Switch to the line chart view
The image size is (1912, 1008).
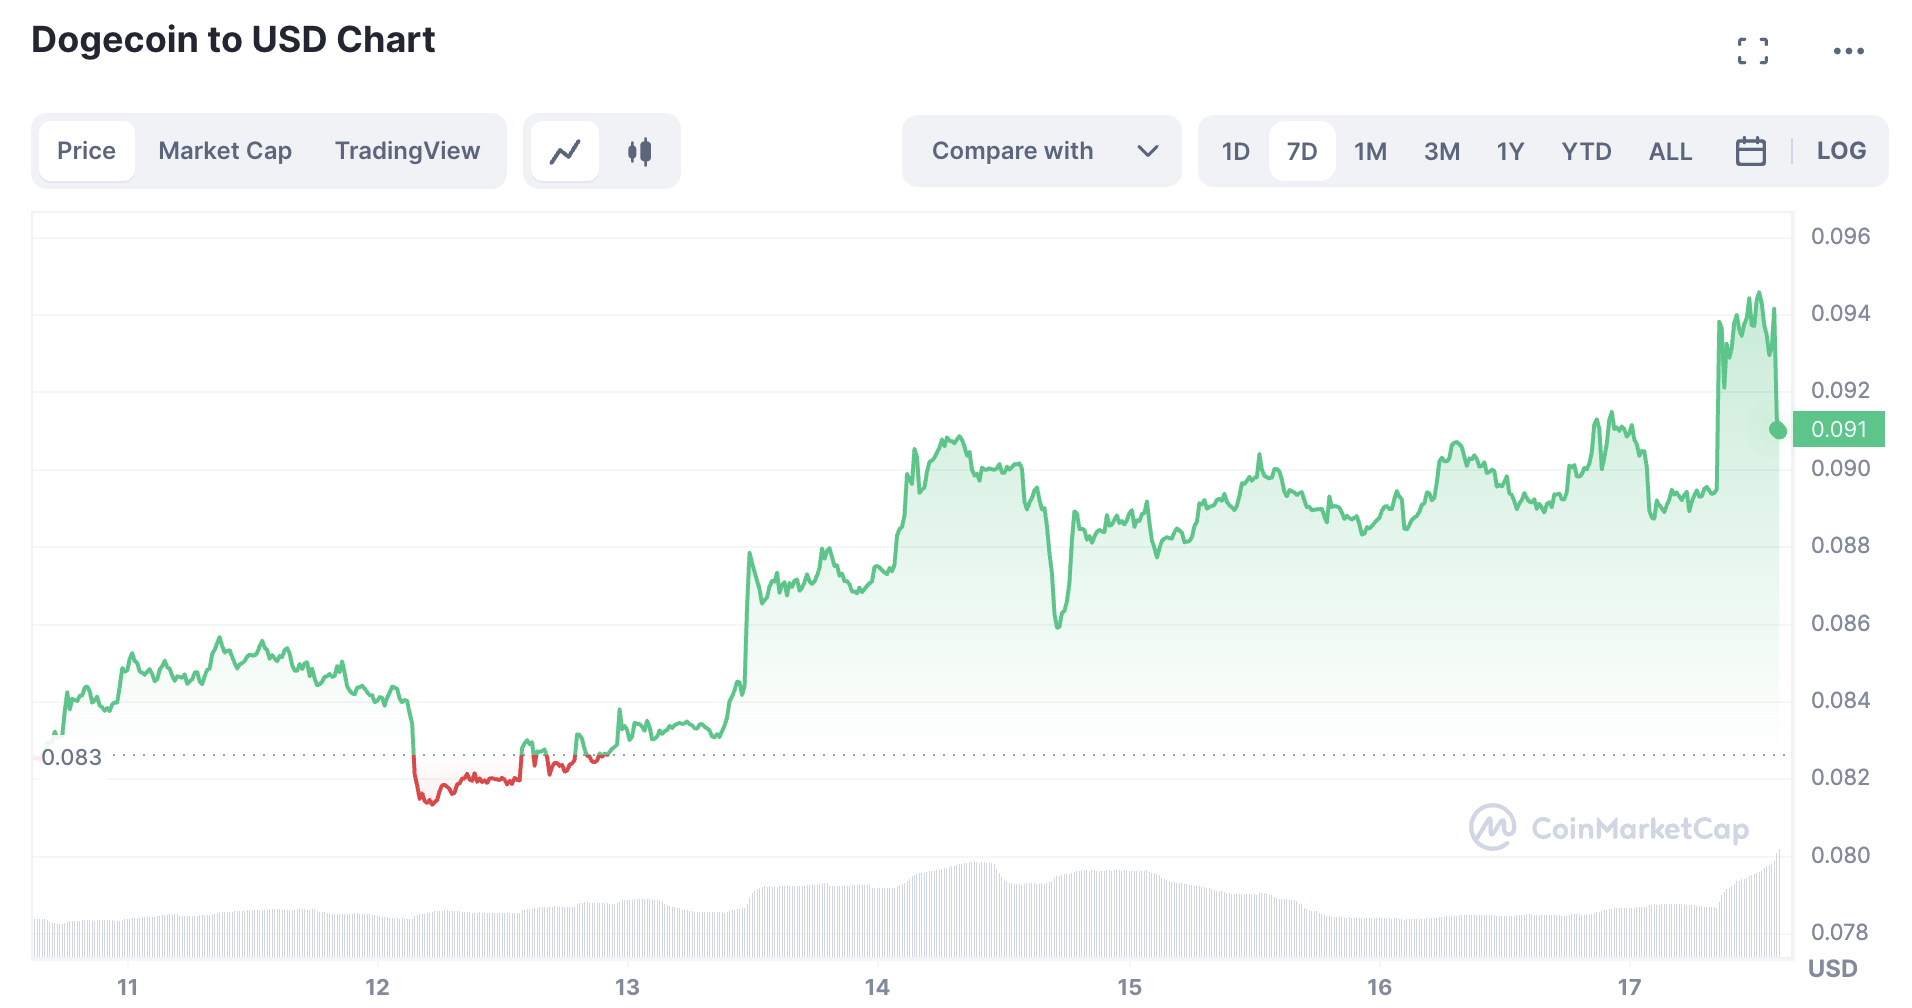click(565, 151)
